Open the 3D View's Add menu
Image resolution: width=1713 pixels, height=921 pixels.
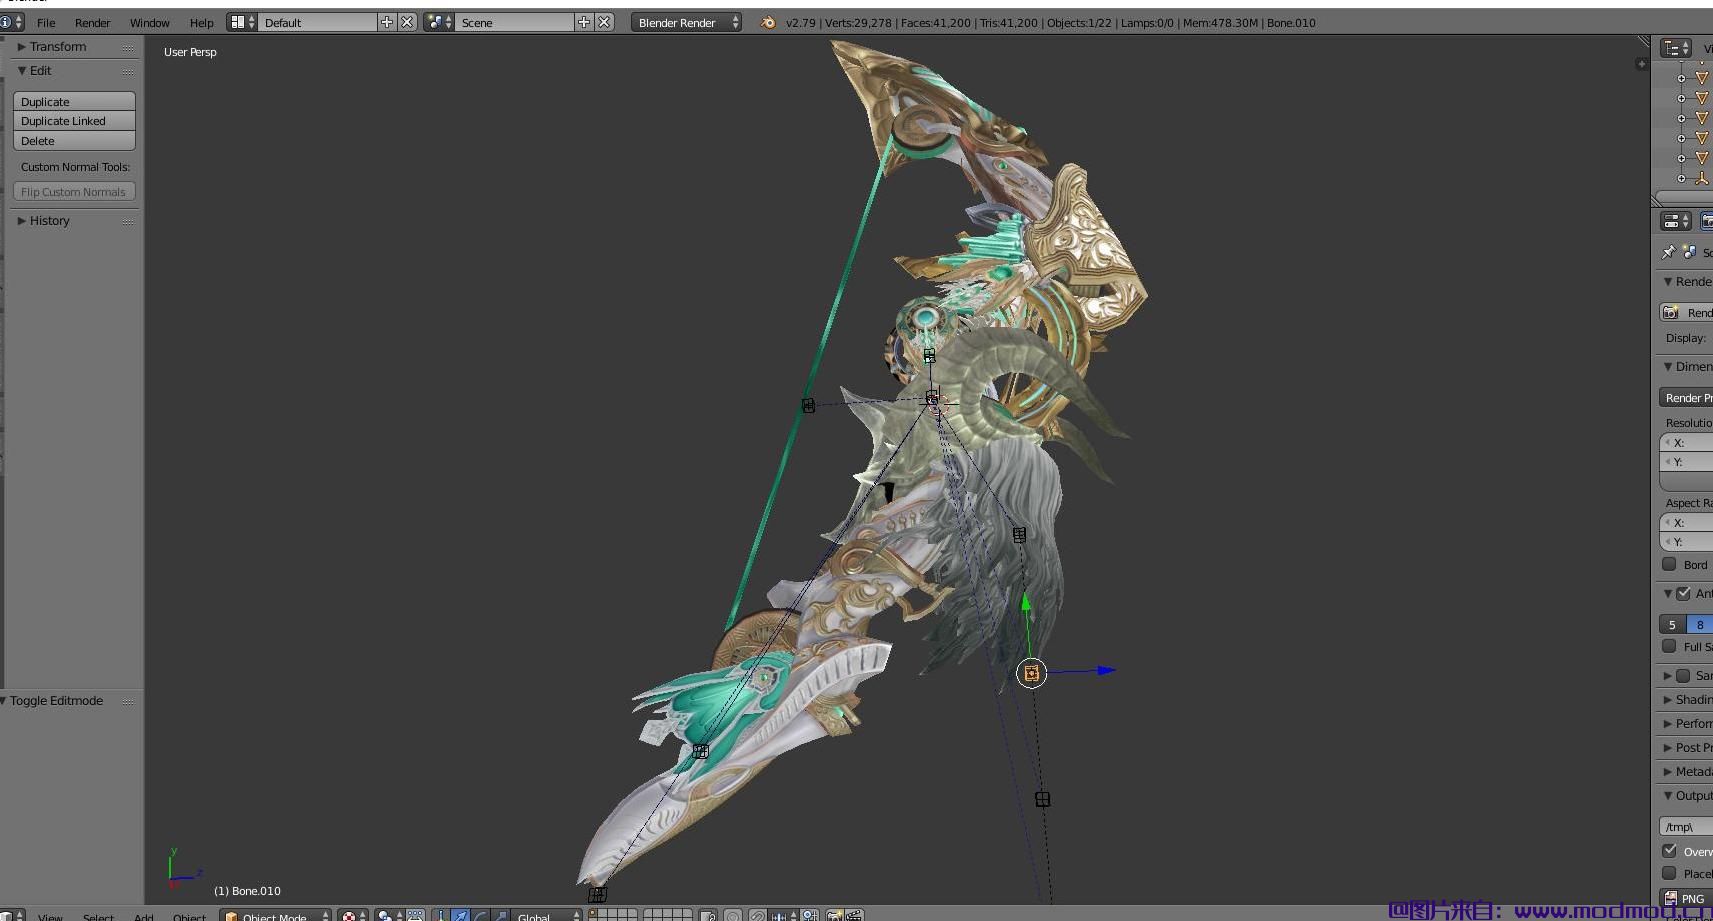(144, 917)
